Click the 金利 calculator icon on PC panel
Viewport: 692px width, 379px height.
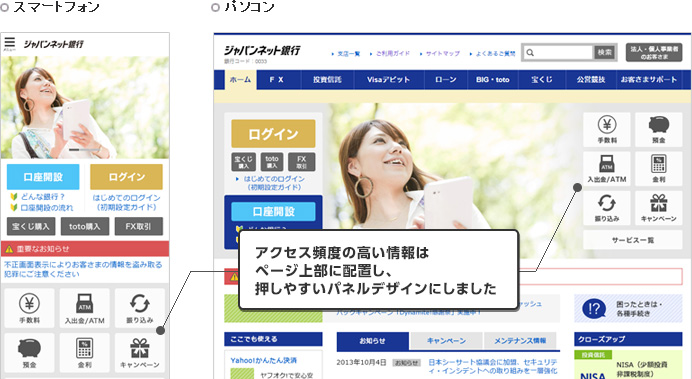tap(658, 169)
